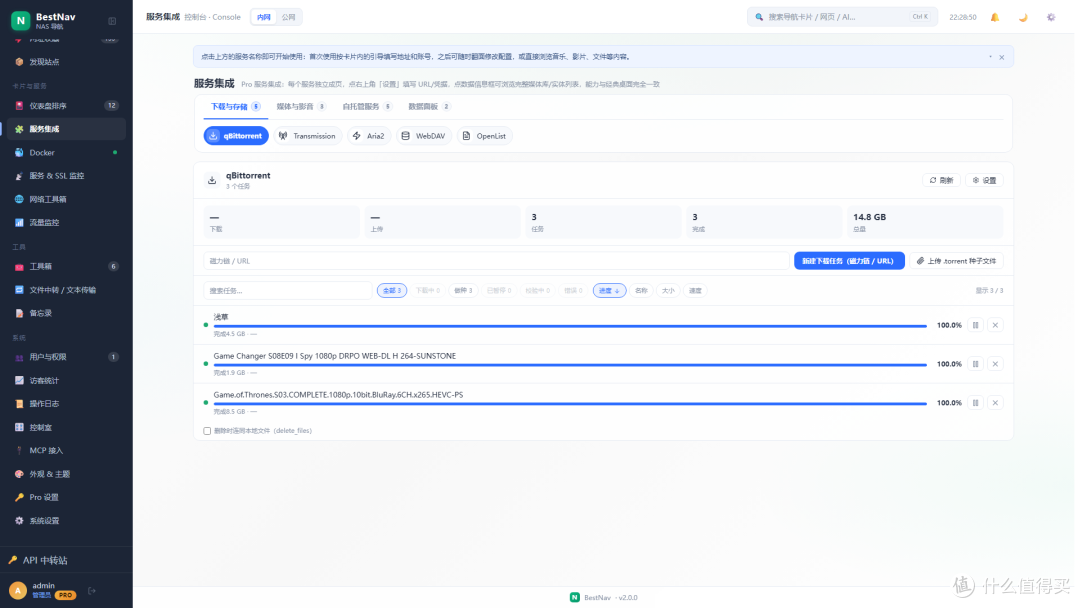The width and height of the screenshot is (1080, 608).
Task: Click 上传 .torrent 种子文件 button
Action: point(957,261)
